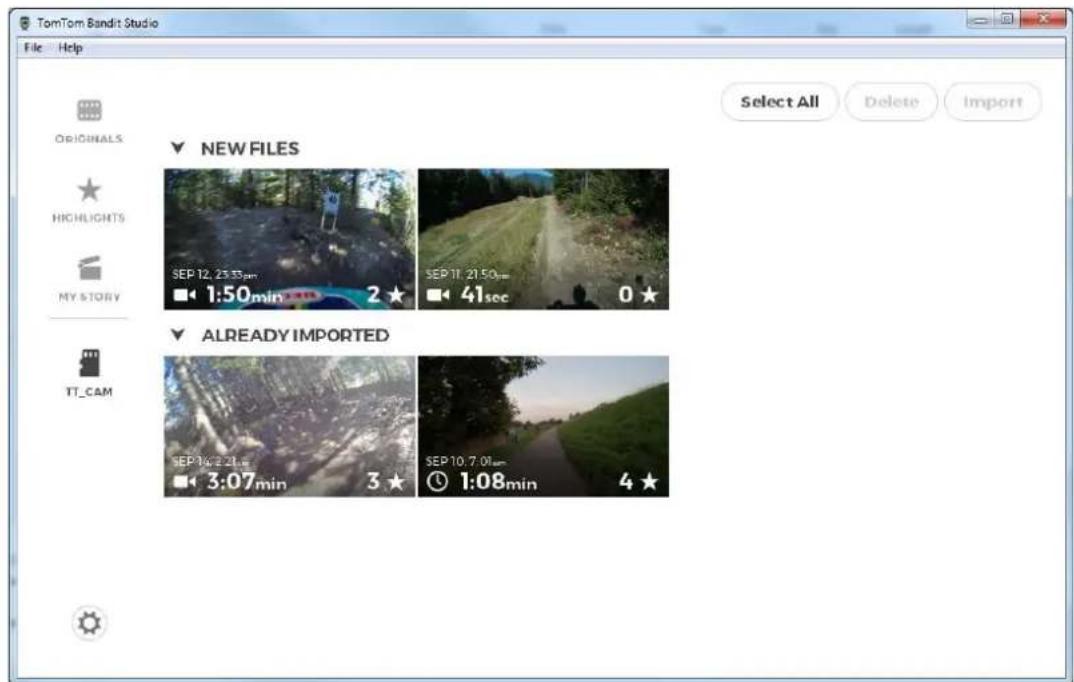Click the star on 0-star video
Screen dimensions: 1074x682
tap(649, 294)
